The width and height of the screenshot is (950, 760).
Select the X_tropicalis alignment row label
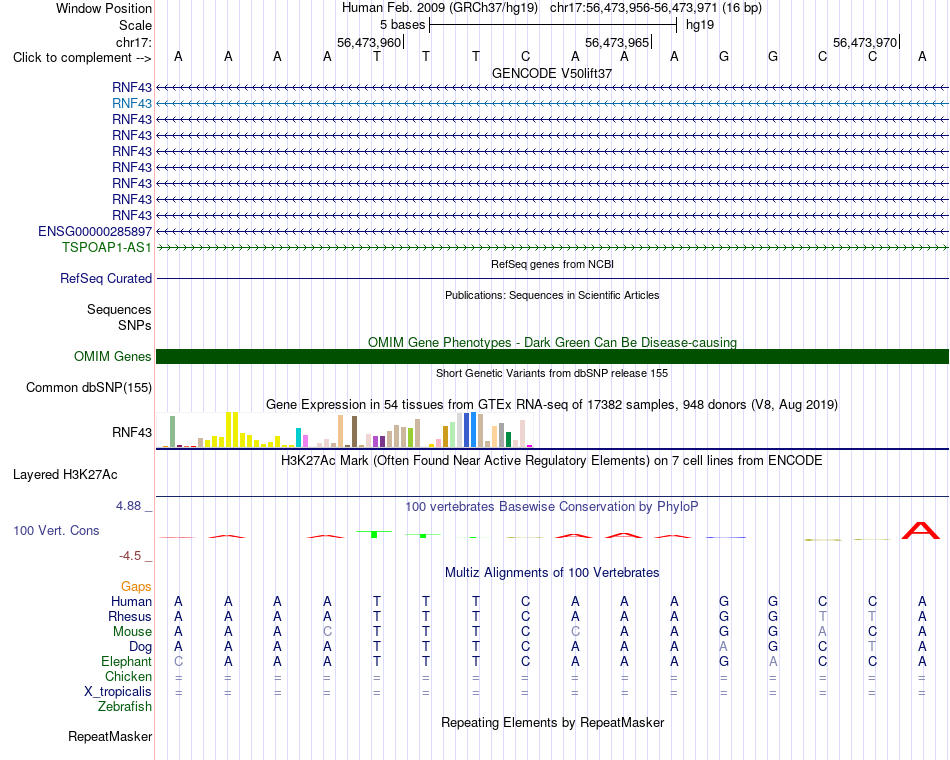pos(118,692)
